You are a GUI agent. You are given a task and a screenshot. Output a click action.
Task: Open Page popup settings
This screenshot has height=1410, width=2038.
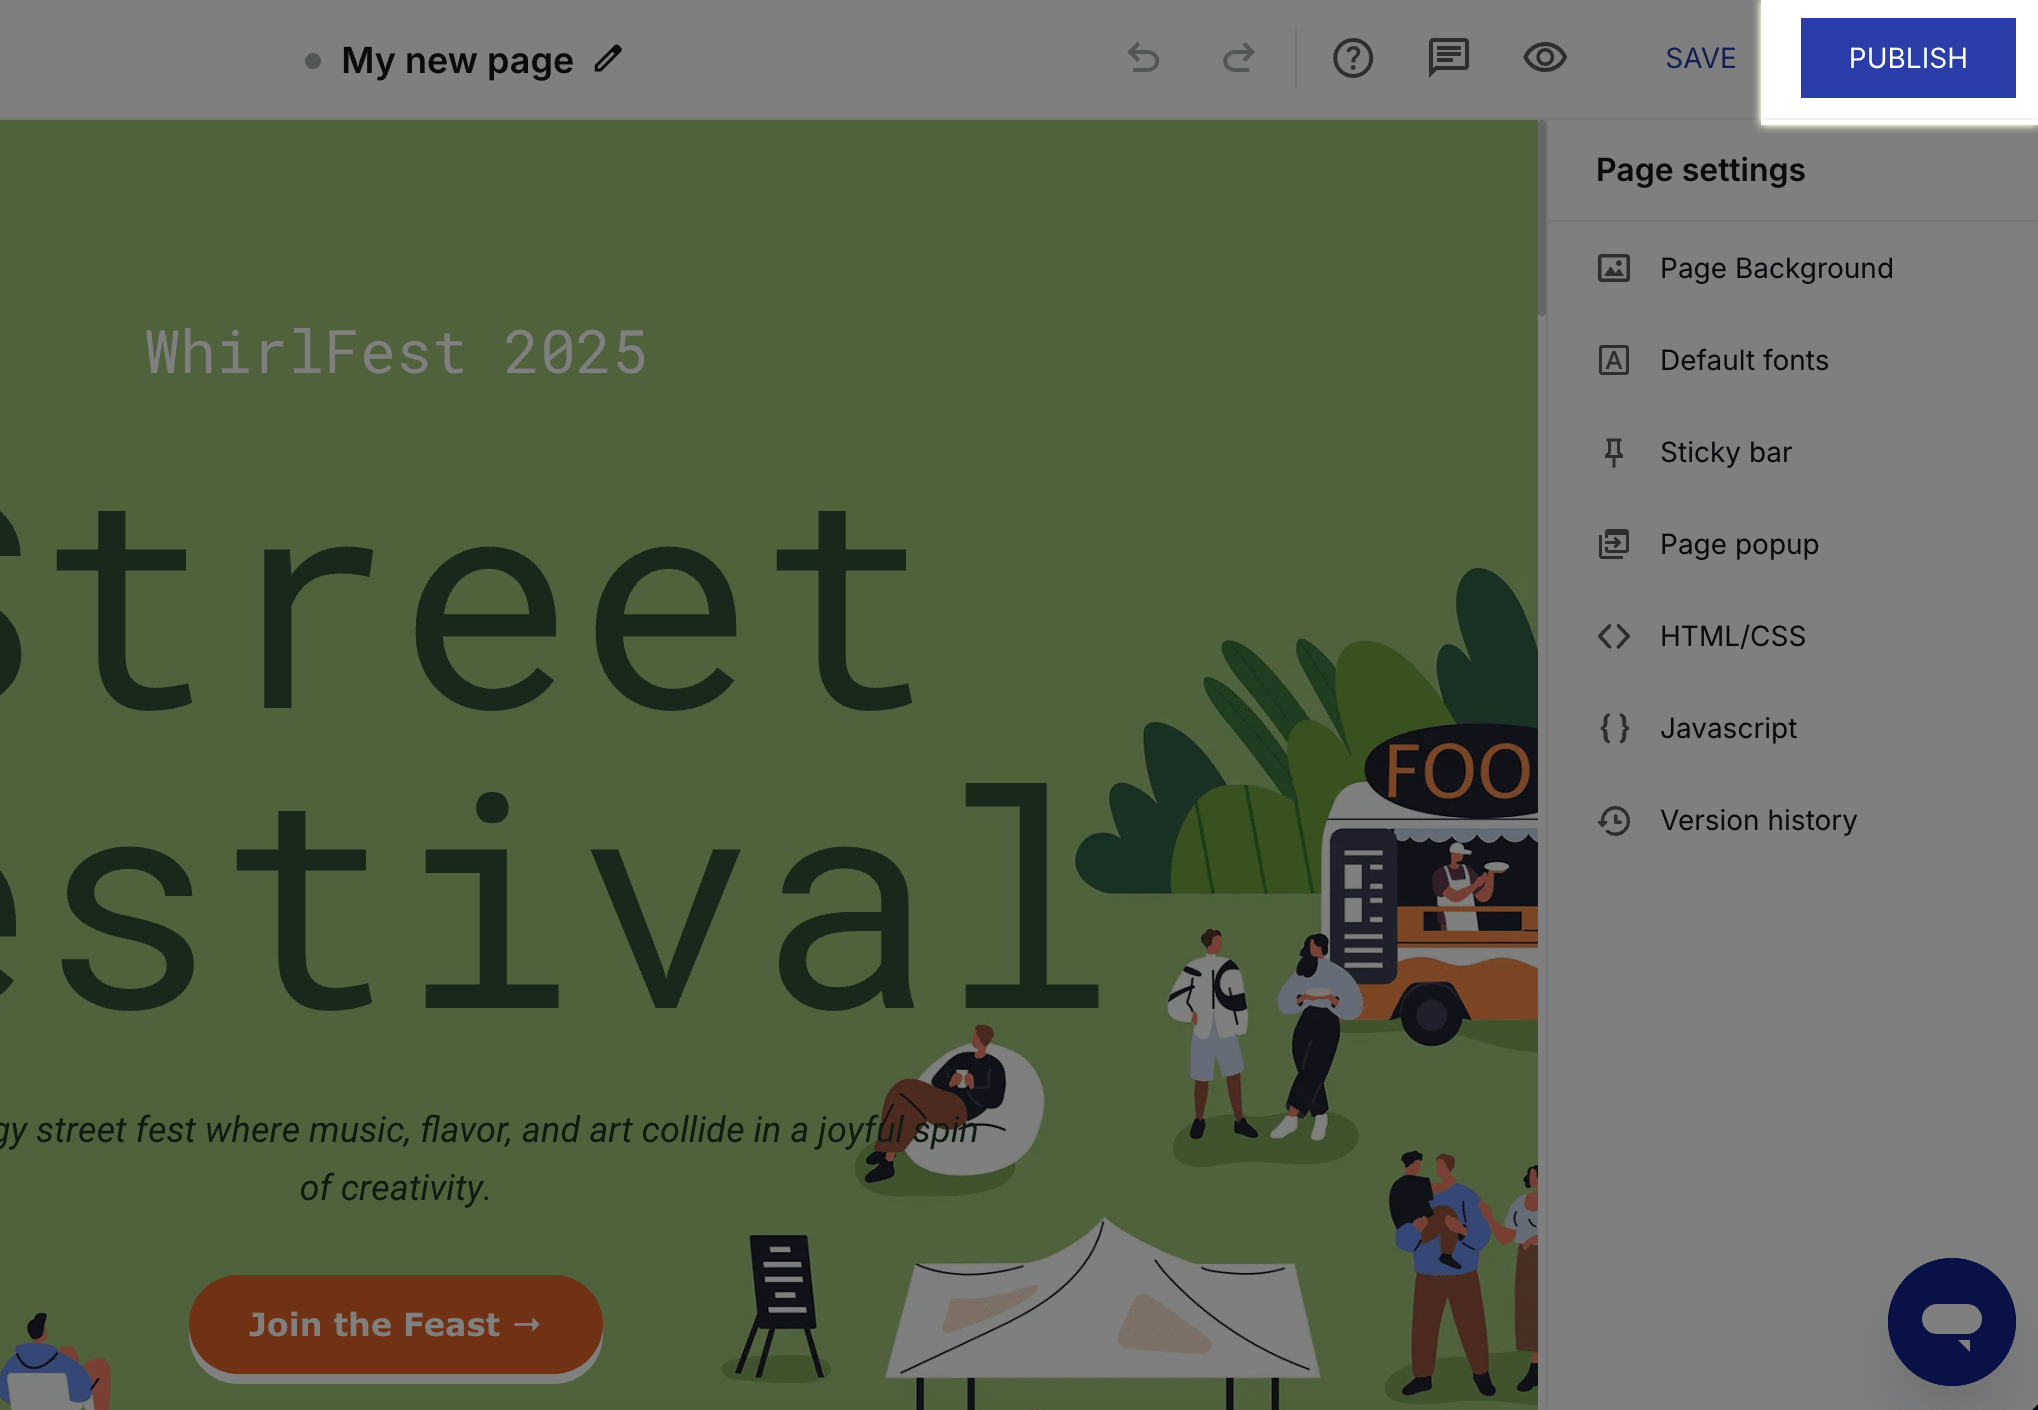pyautogui.click(x=1738, y=544)
